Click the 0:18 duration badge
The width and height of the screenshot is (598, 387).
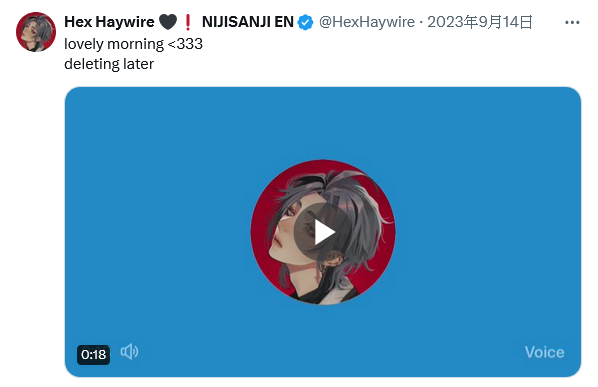pos(93,355)
